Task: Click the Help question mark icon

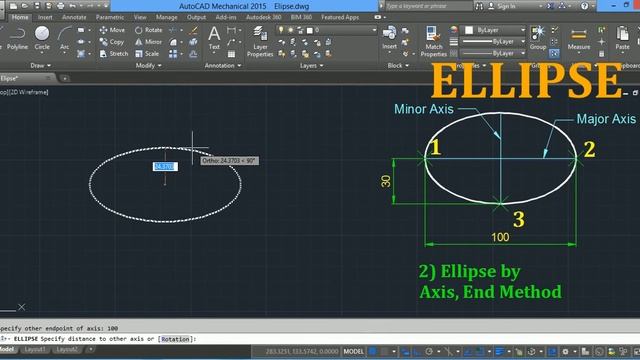Action: pos(584,6)
